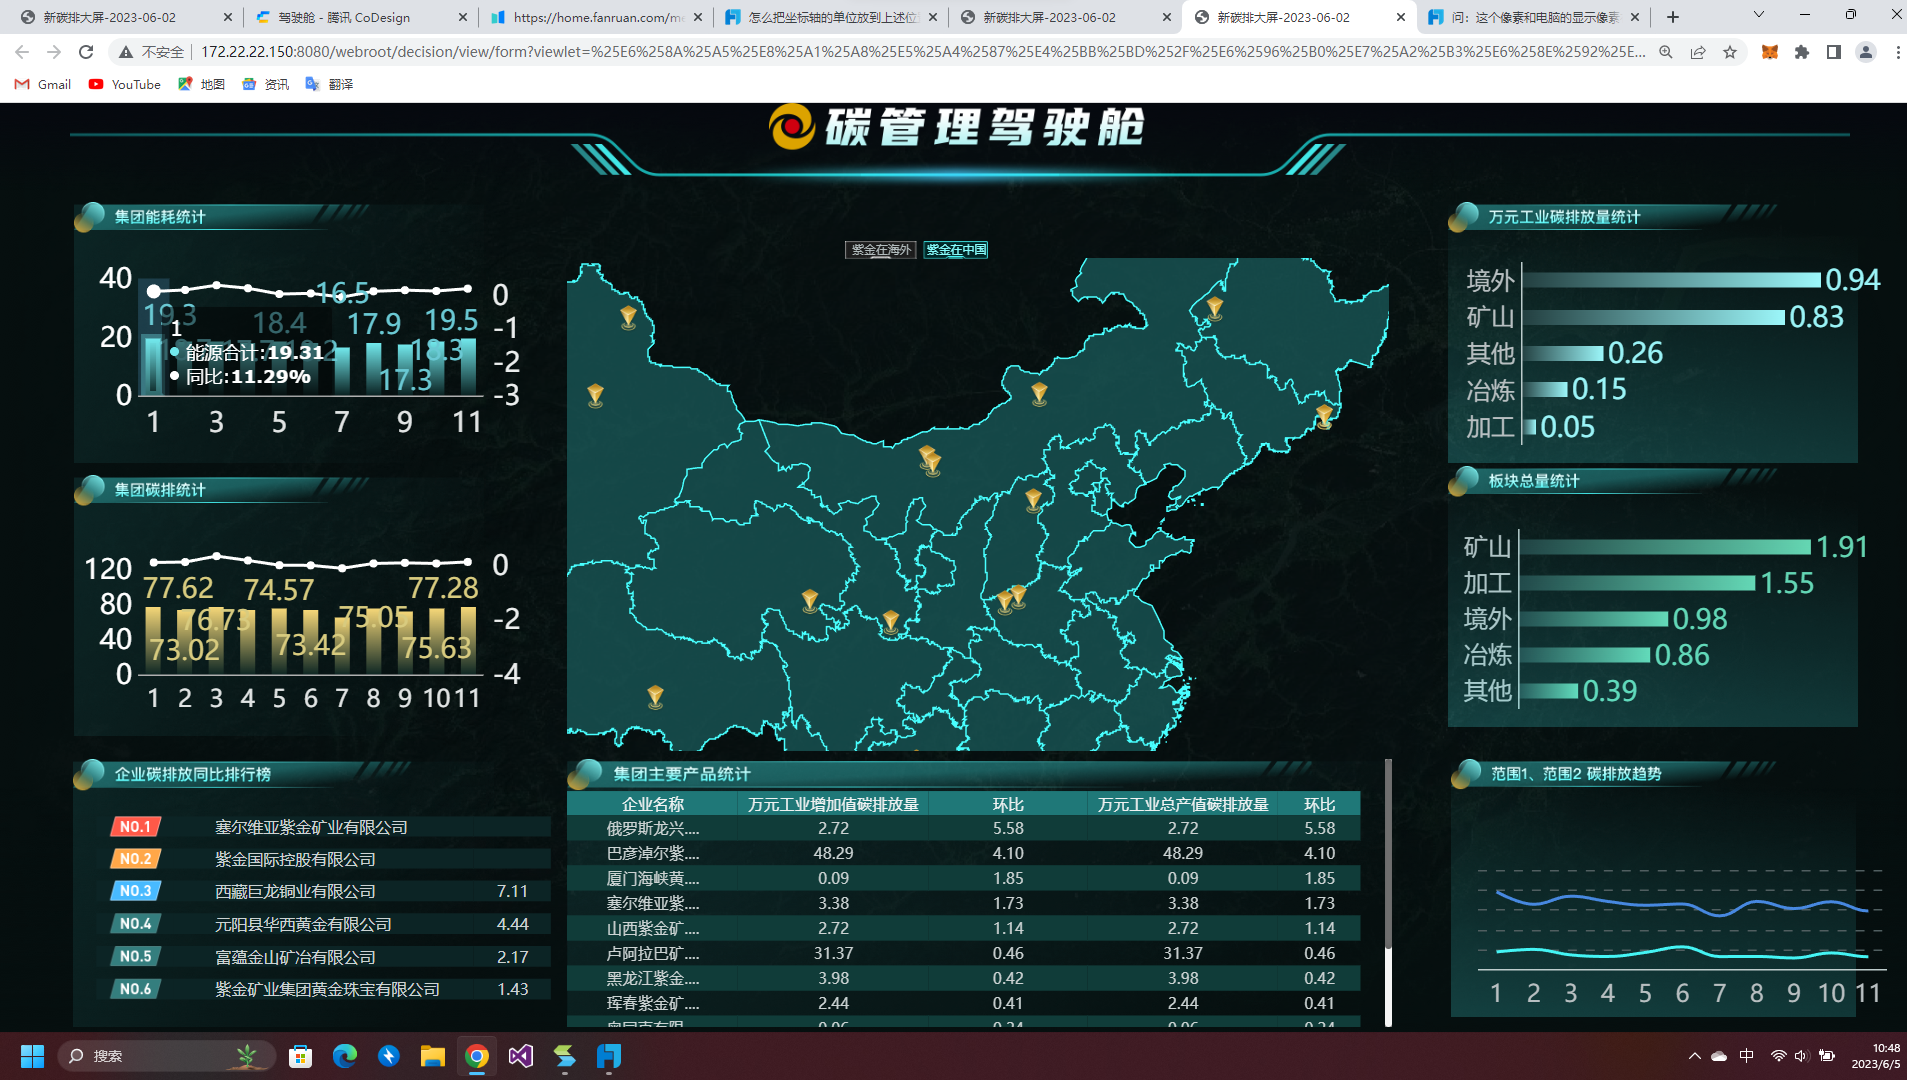Select the 俄罗斯龙兴 table row name
Viewport: 1907px width, 1080px height.
pos(652,828)
